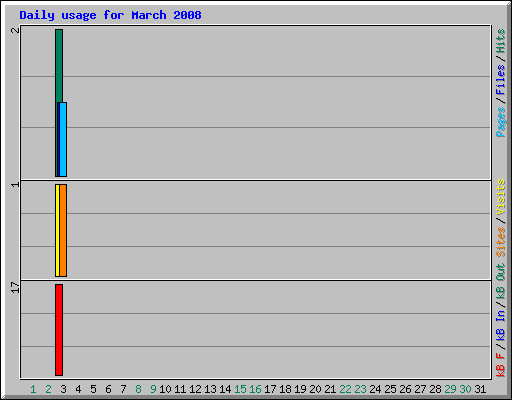Screen dimensions: 512x400
Task: Click day label 17 on the x-axis
Action: (x=270, y=389)
